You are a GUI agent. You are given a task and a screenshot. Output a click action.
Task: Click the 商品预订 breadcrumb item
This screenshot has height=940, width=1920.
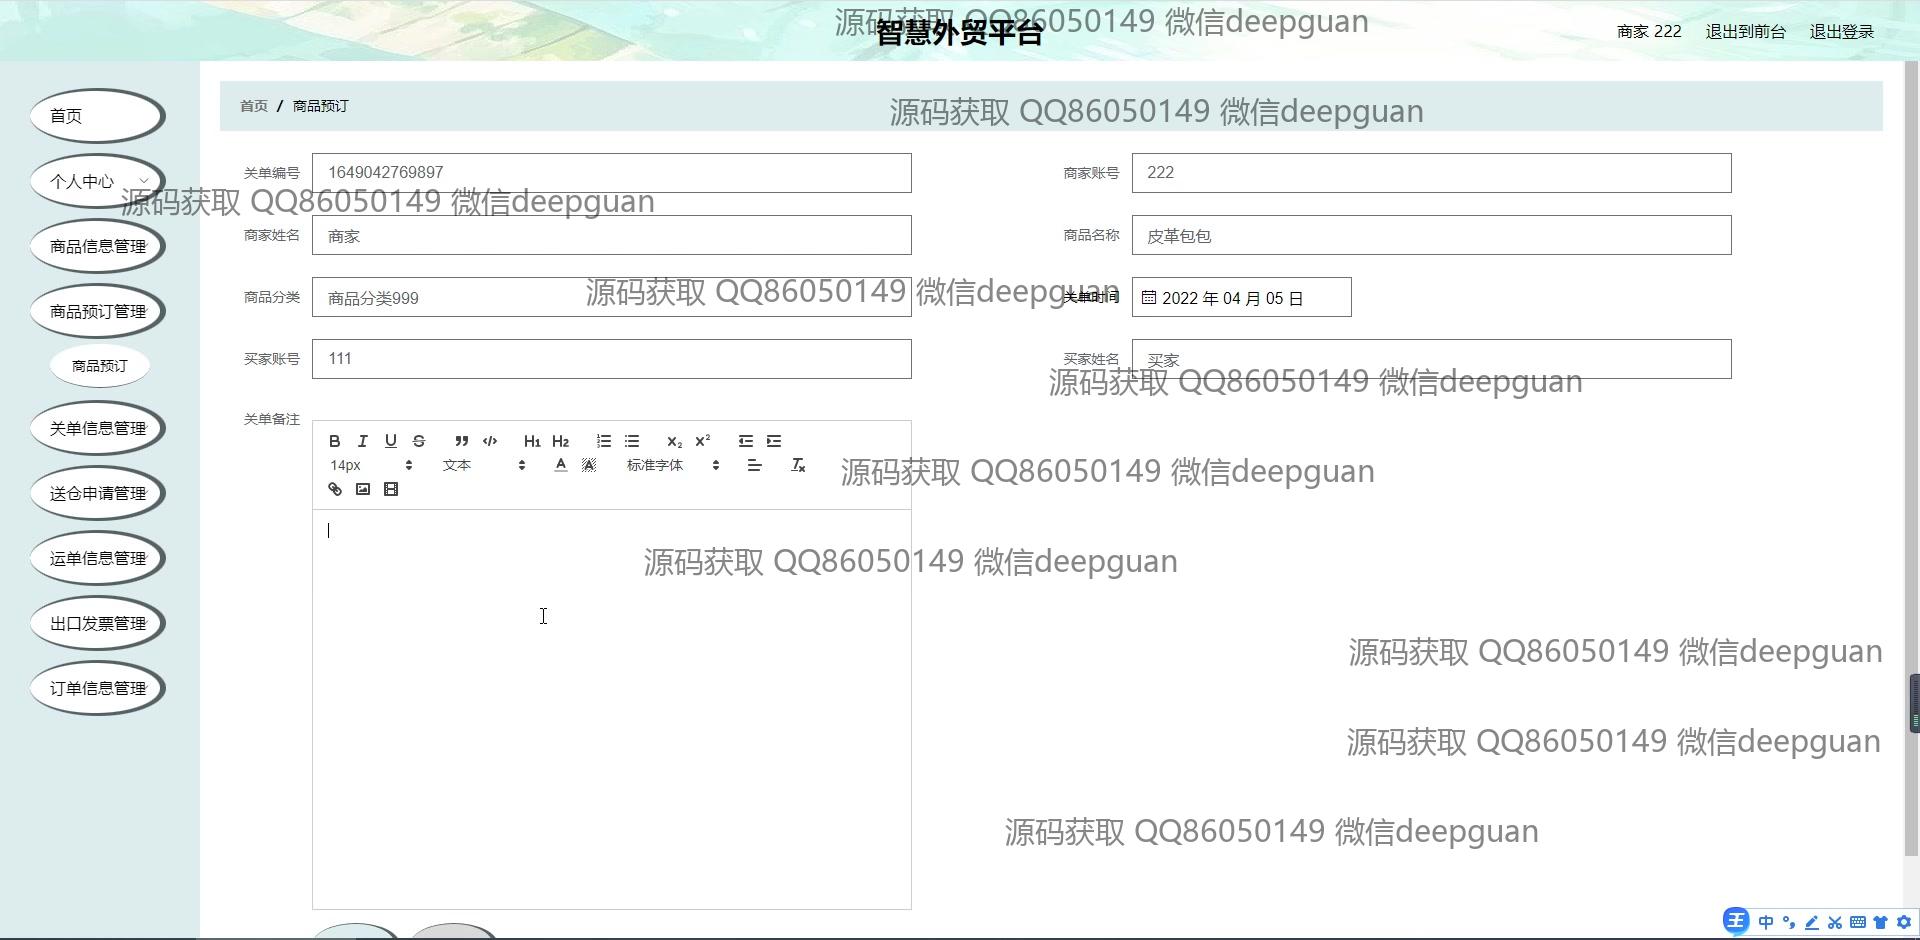(320, 106)
